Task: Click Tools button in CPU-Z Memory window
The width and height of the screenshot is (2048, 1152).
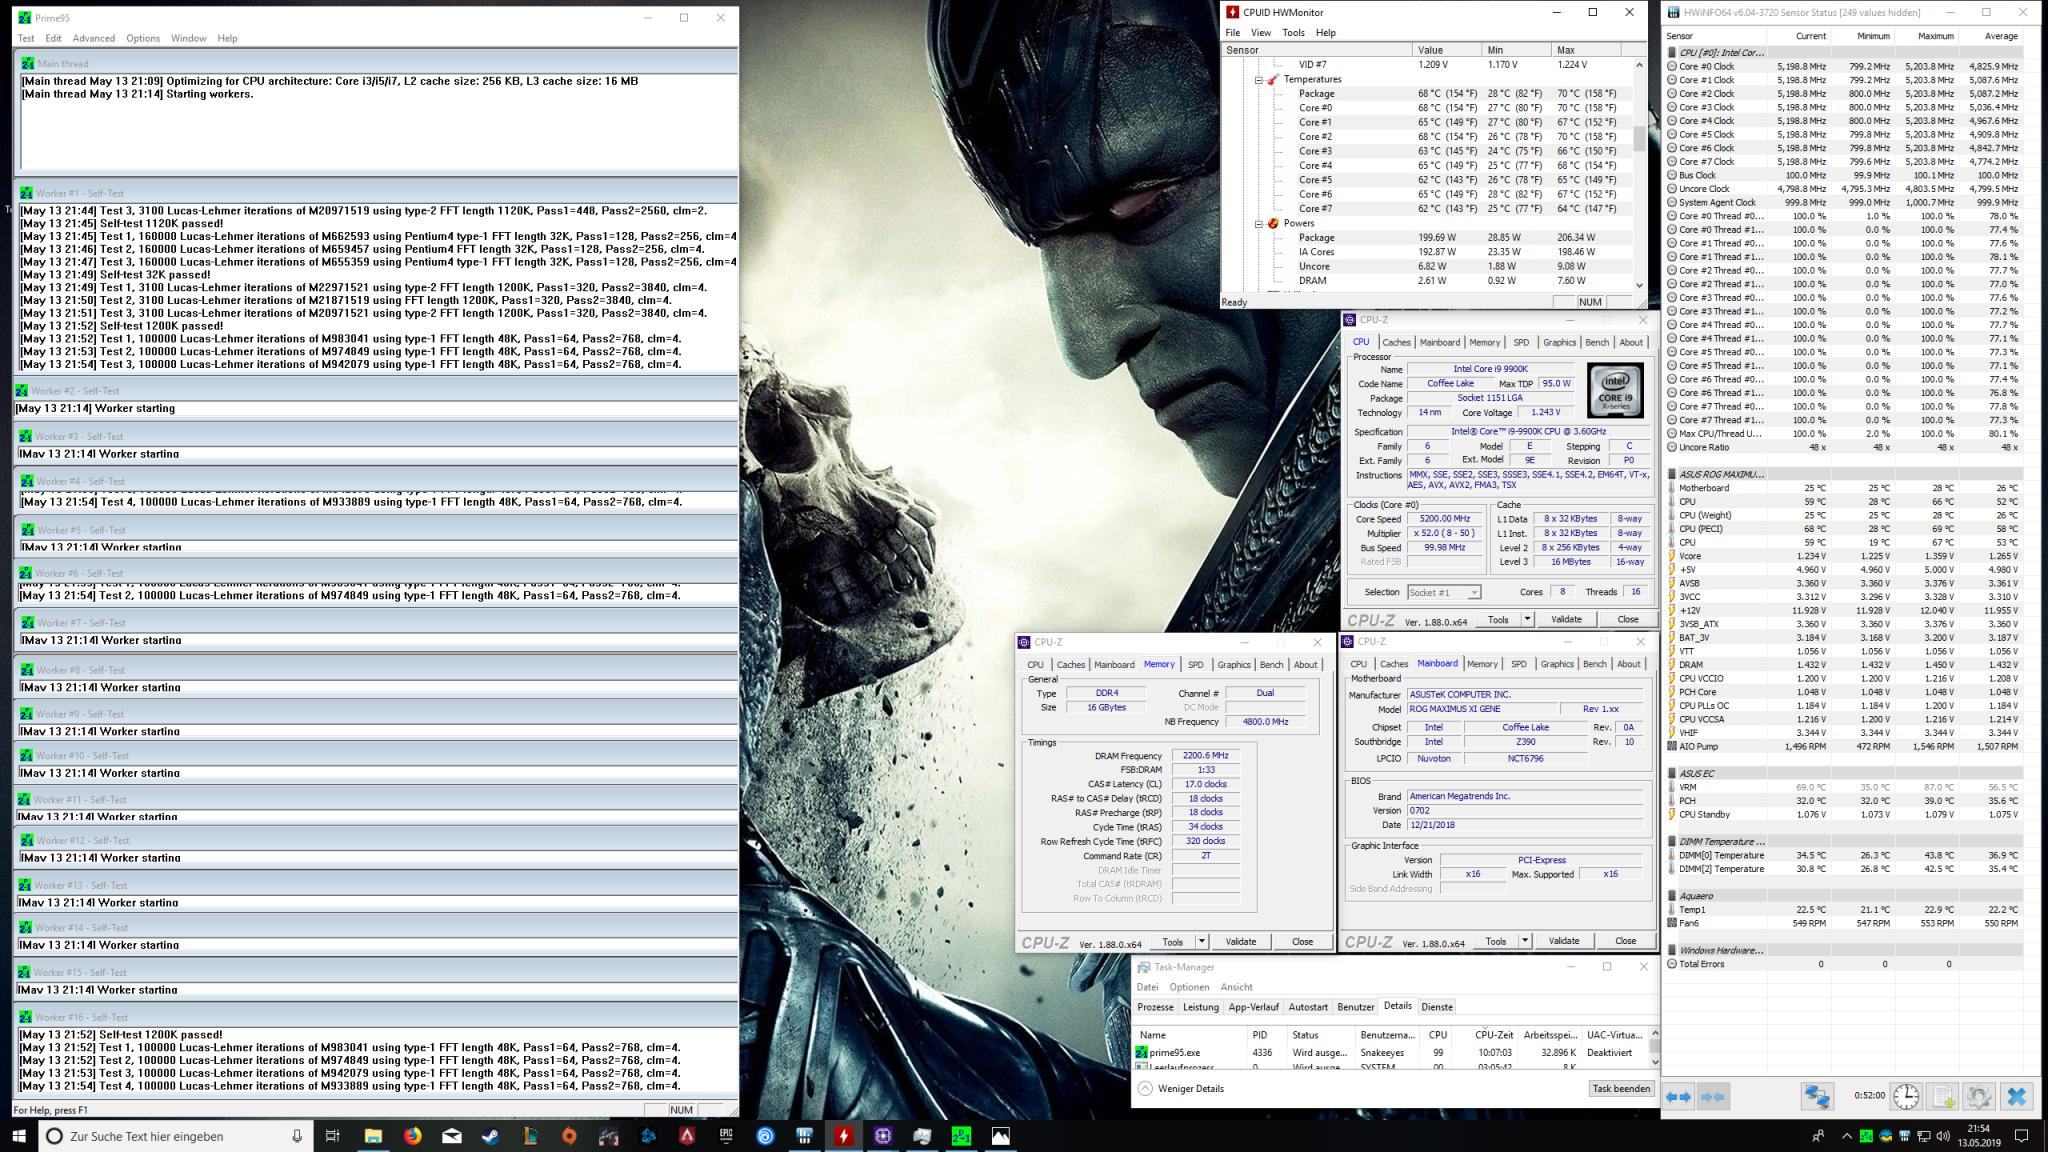Action: (1172, 942)
